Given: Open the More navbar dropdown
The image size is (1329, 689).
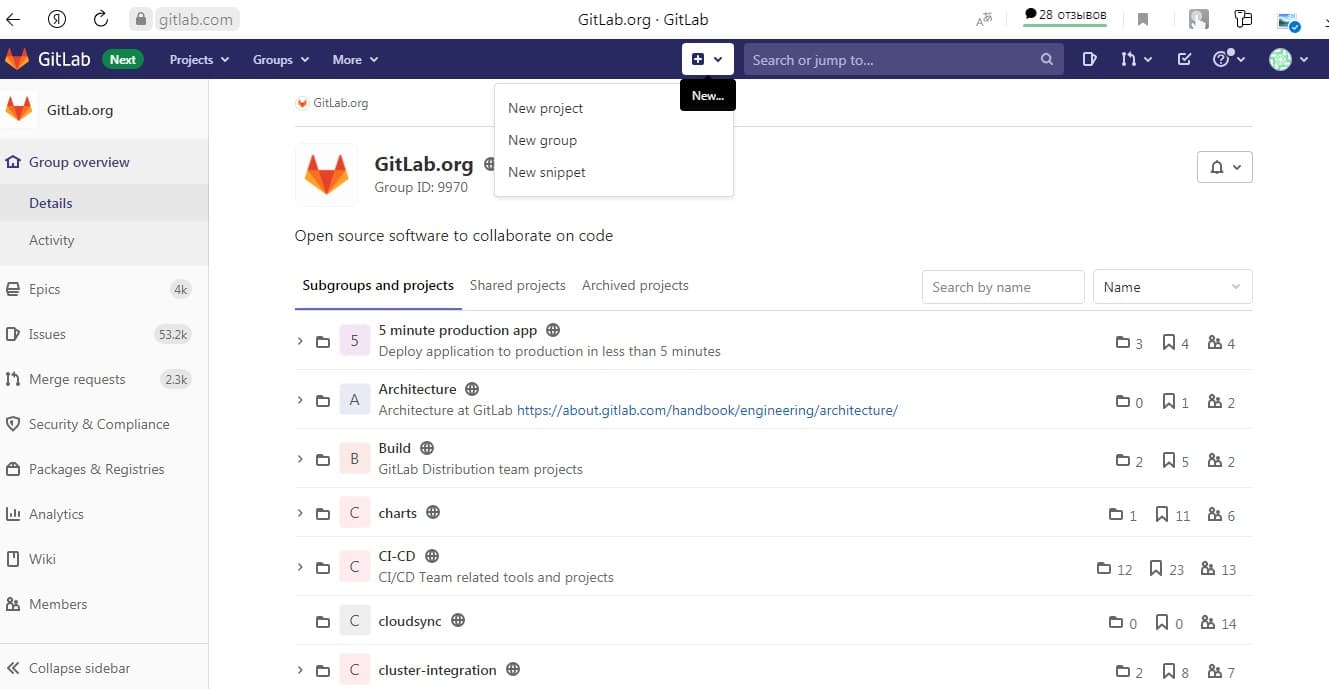Looking at the screenshot, I should pyautogui.click(x=355, y=60).
